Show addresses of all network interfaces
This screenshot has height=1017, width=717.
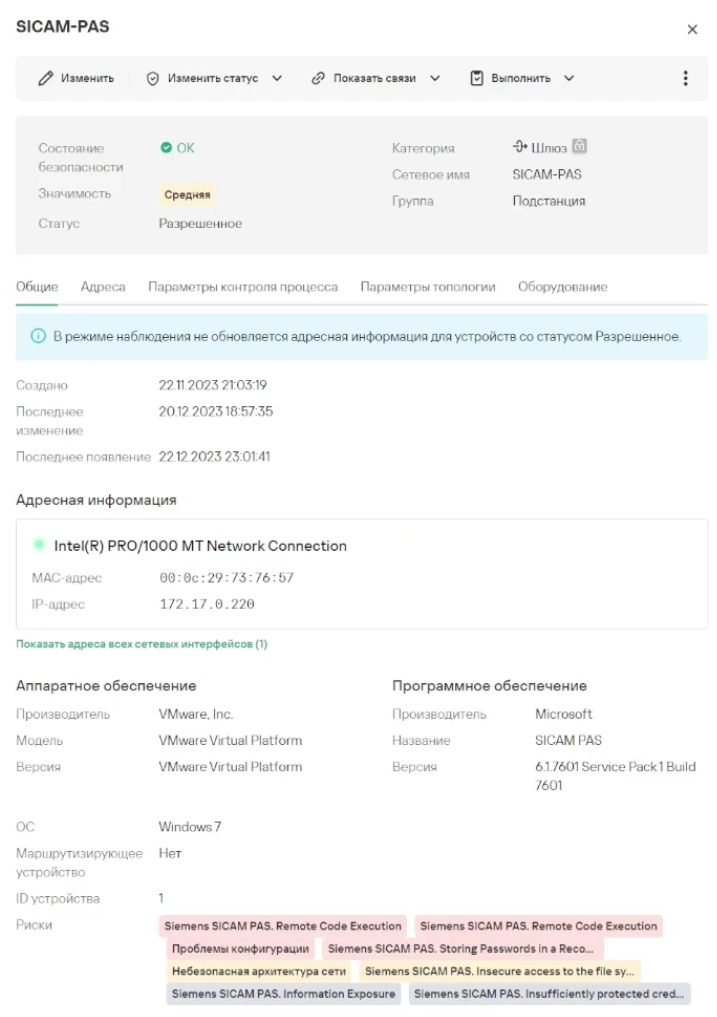[x=142, y=644]
